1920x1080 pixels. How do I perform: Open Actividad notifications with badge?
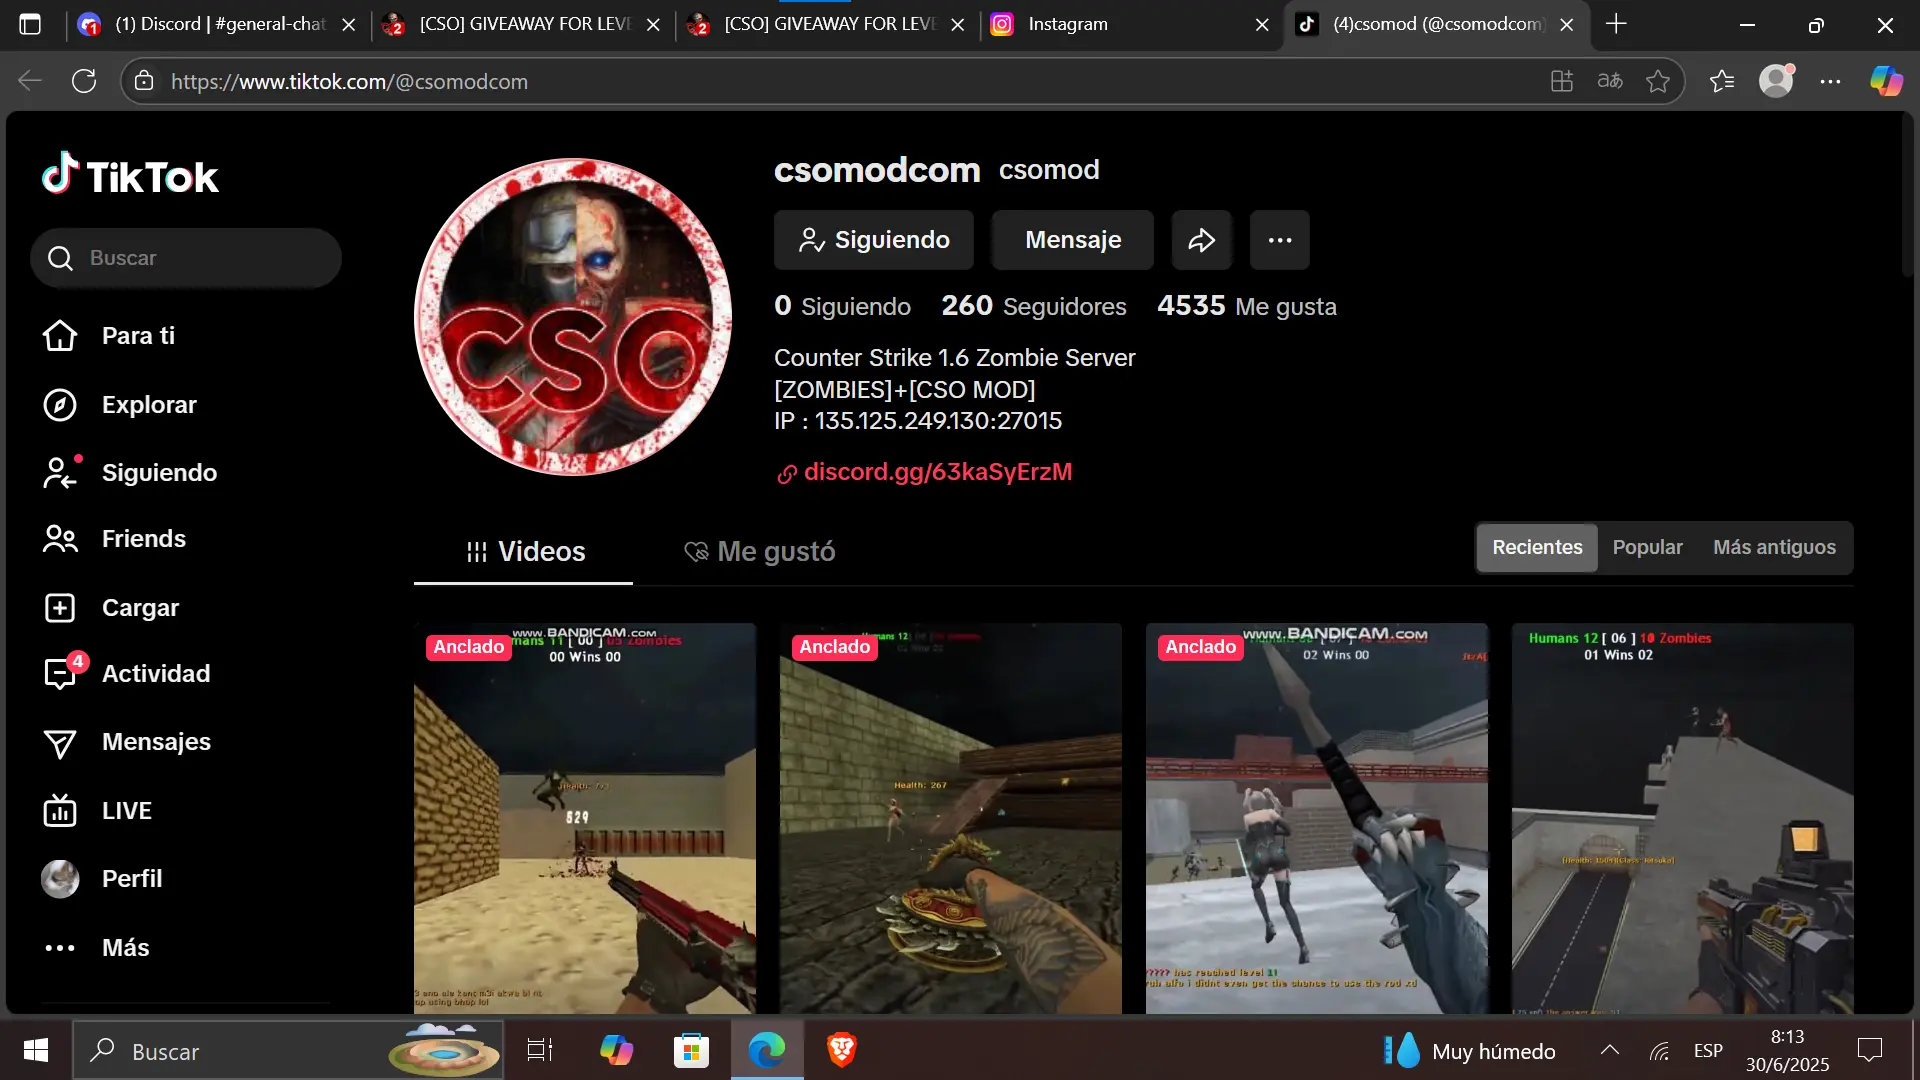pyautogui.click(x=62, y=673)
